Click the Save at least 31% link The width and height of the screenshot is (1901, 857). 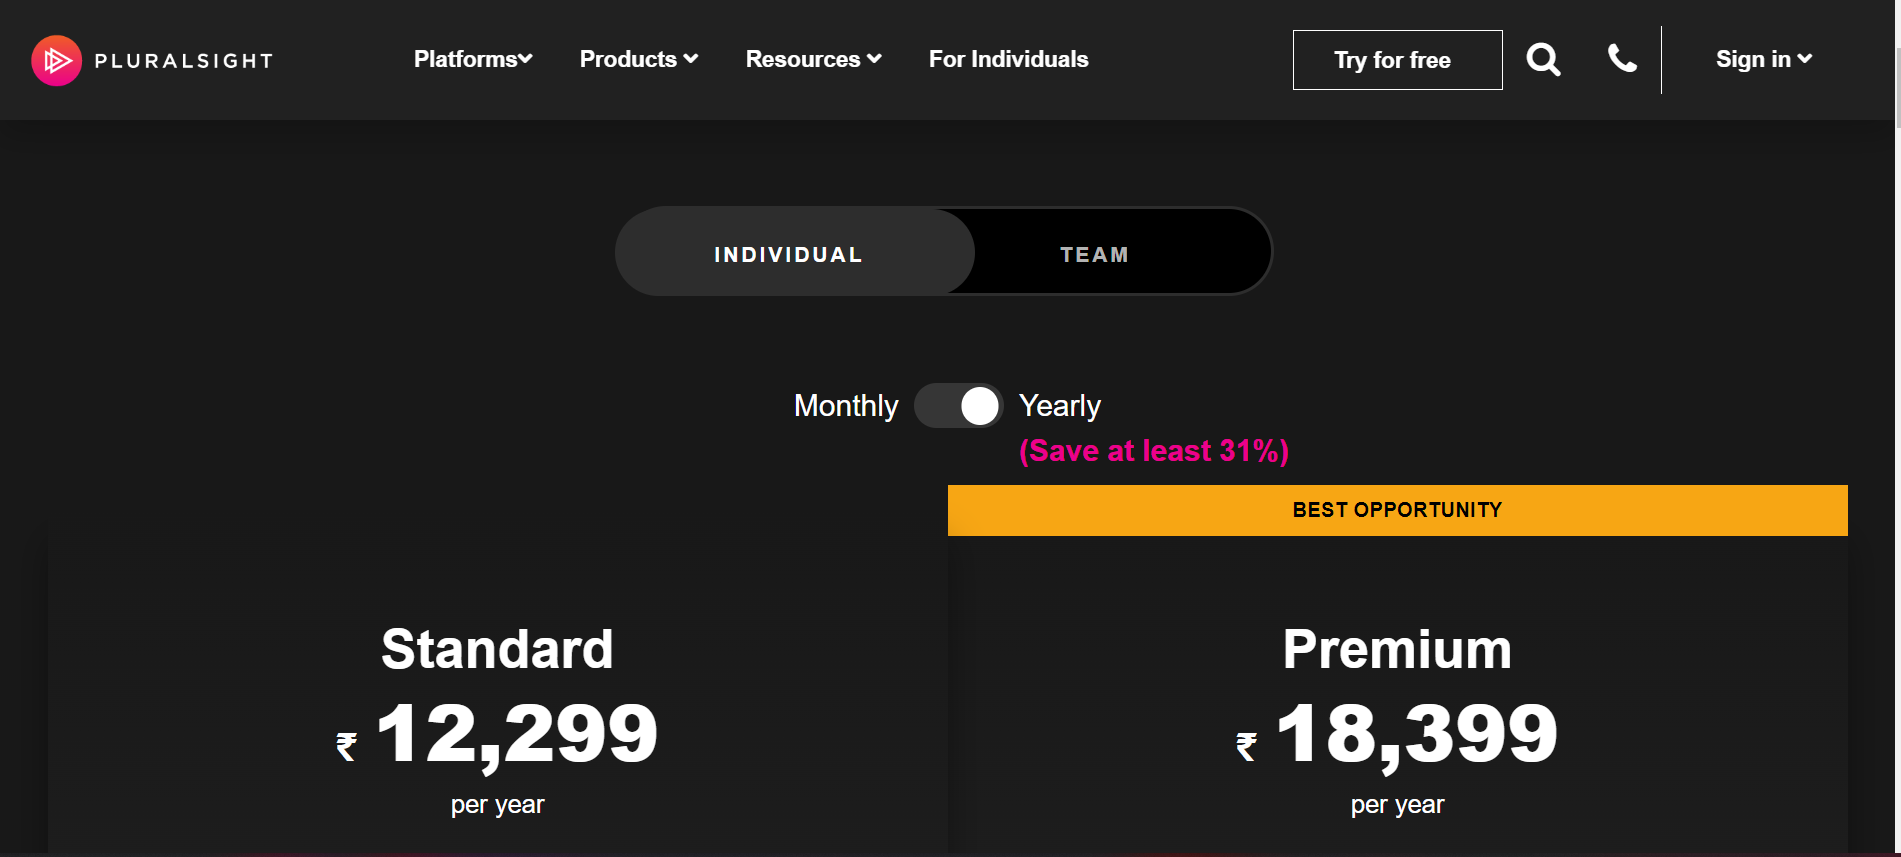pos(1153,450)
